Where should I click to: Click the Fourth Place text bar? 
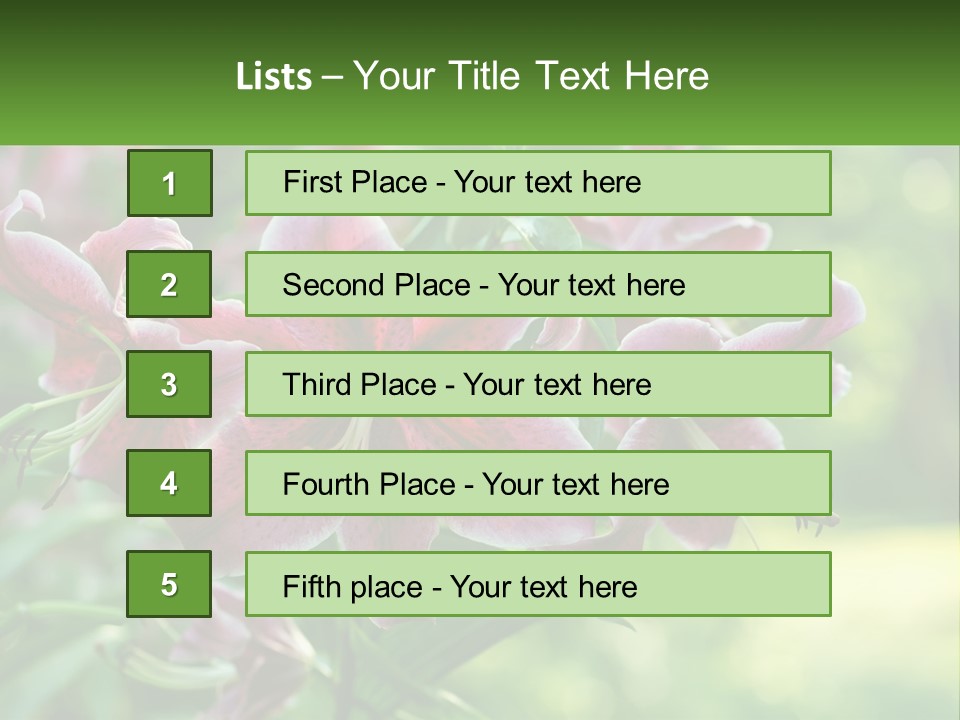tap(538, 484)
